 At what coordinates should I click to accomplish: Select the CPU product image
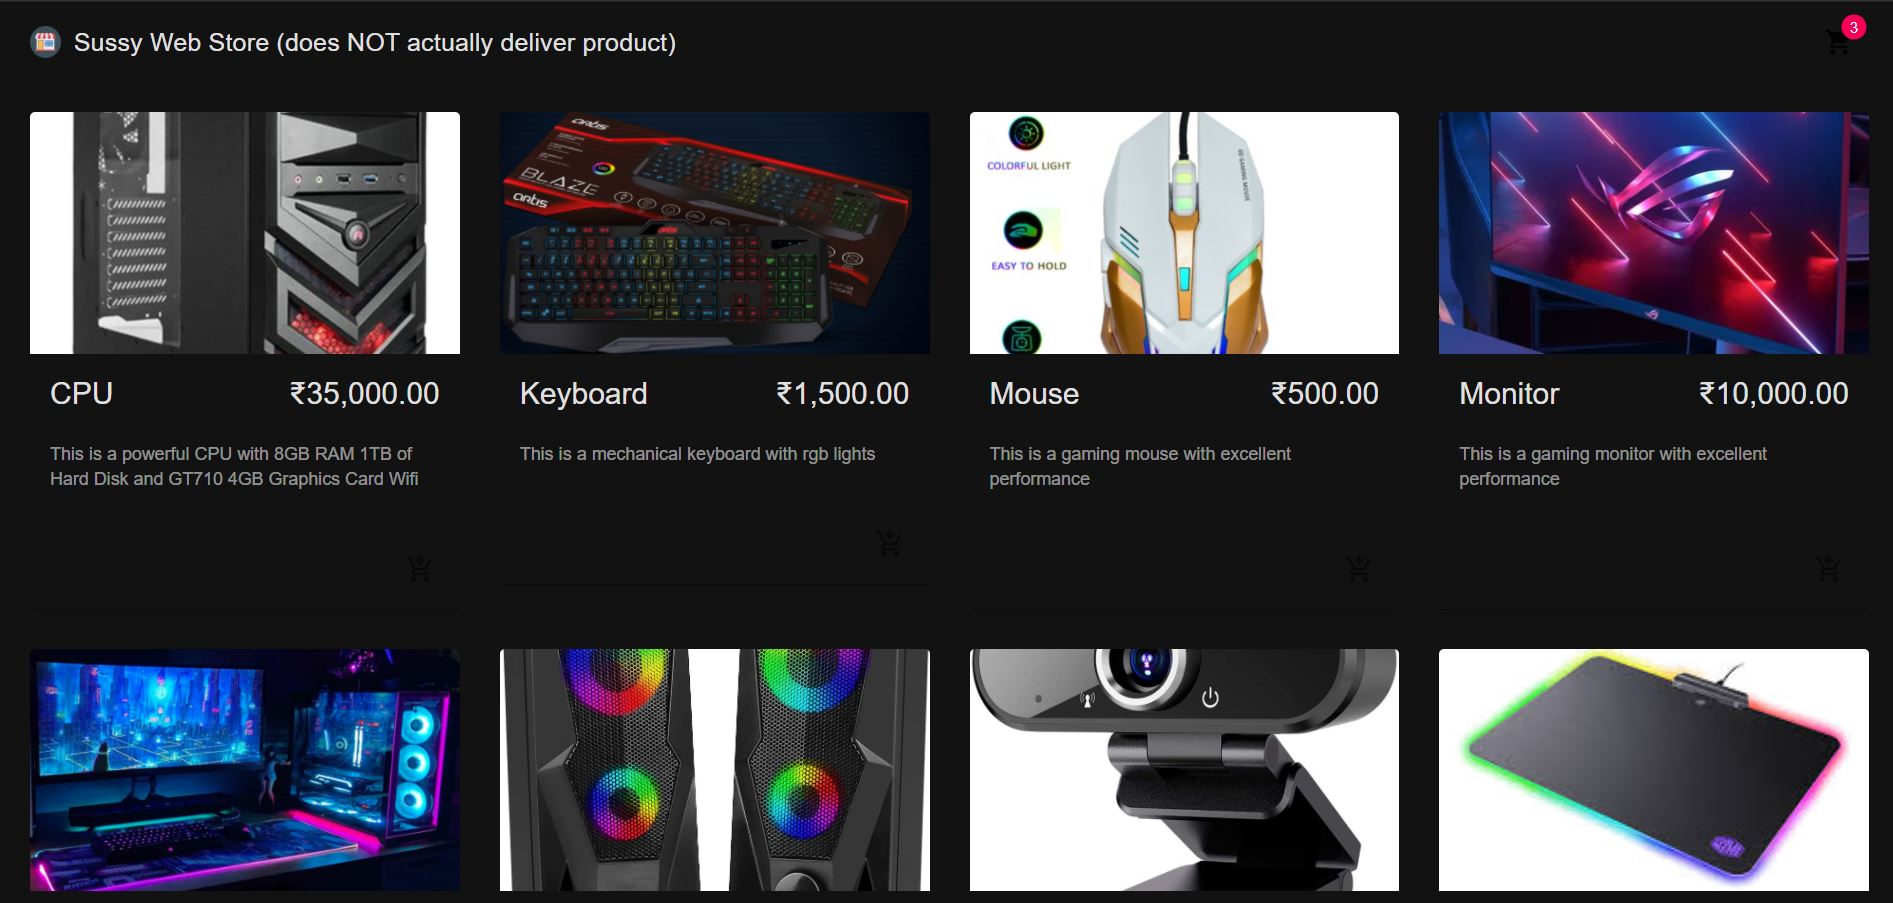(245, 233)
